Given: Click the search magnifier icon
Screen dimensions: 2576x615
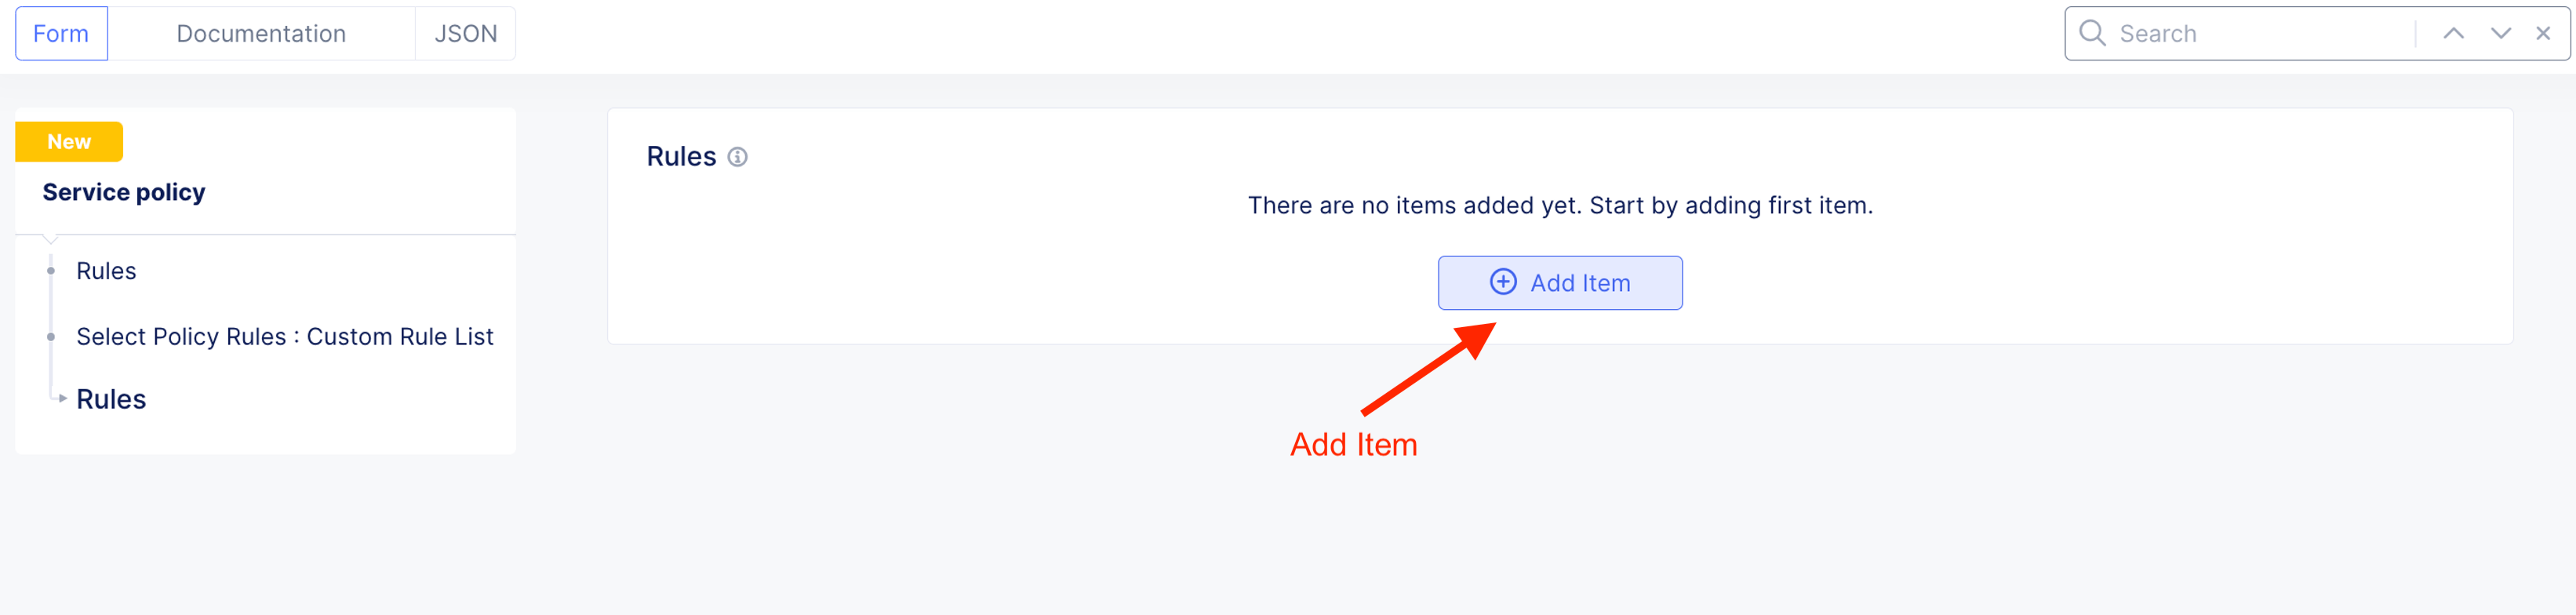Looking at the screenshot, I should pyautogui.click(x=2091, y=33).
